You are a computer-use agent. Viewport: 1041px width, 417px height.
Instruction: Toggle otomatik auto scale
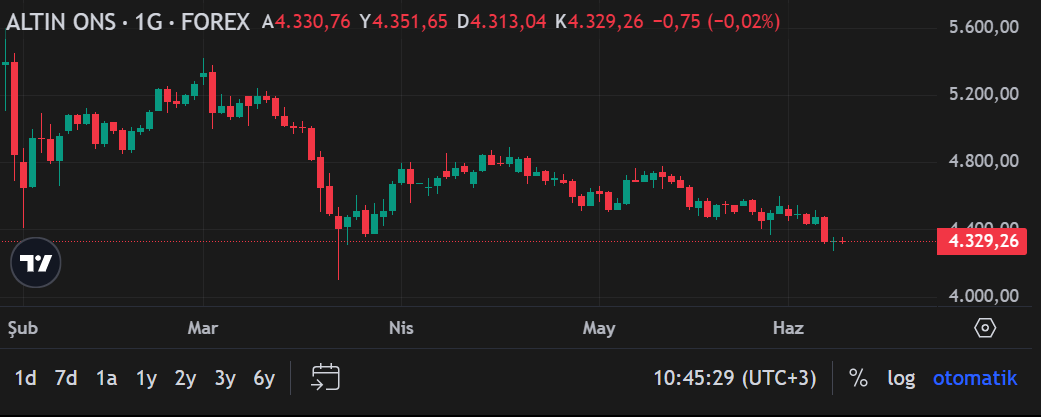pos(975,378)
